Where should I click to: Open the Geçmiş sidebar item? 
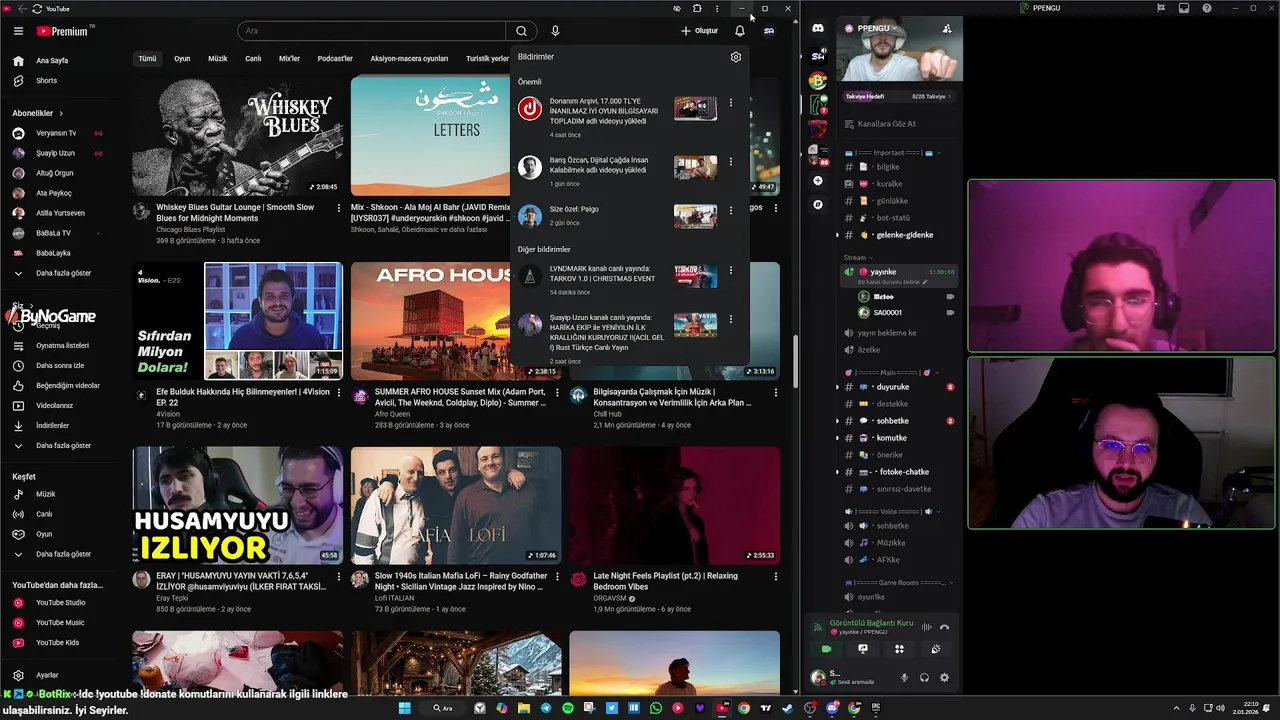[48, 326]
